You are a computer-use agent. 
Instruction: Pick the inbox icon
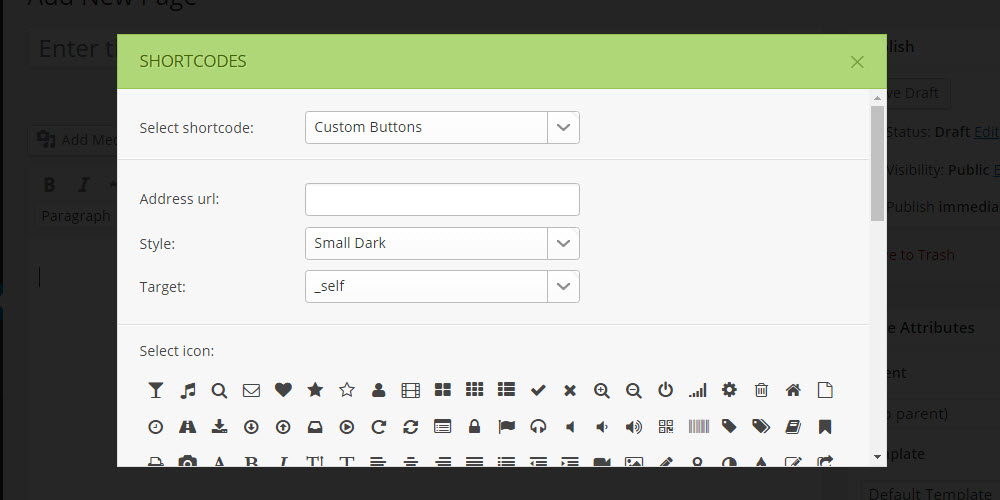click(x=315, y=427)
